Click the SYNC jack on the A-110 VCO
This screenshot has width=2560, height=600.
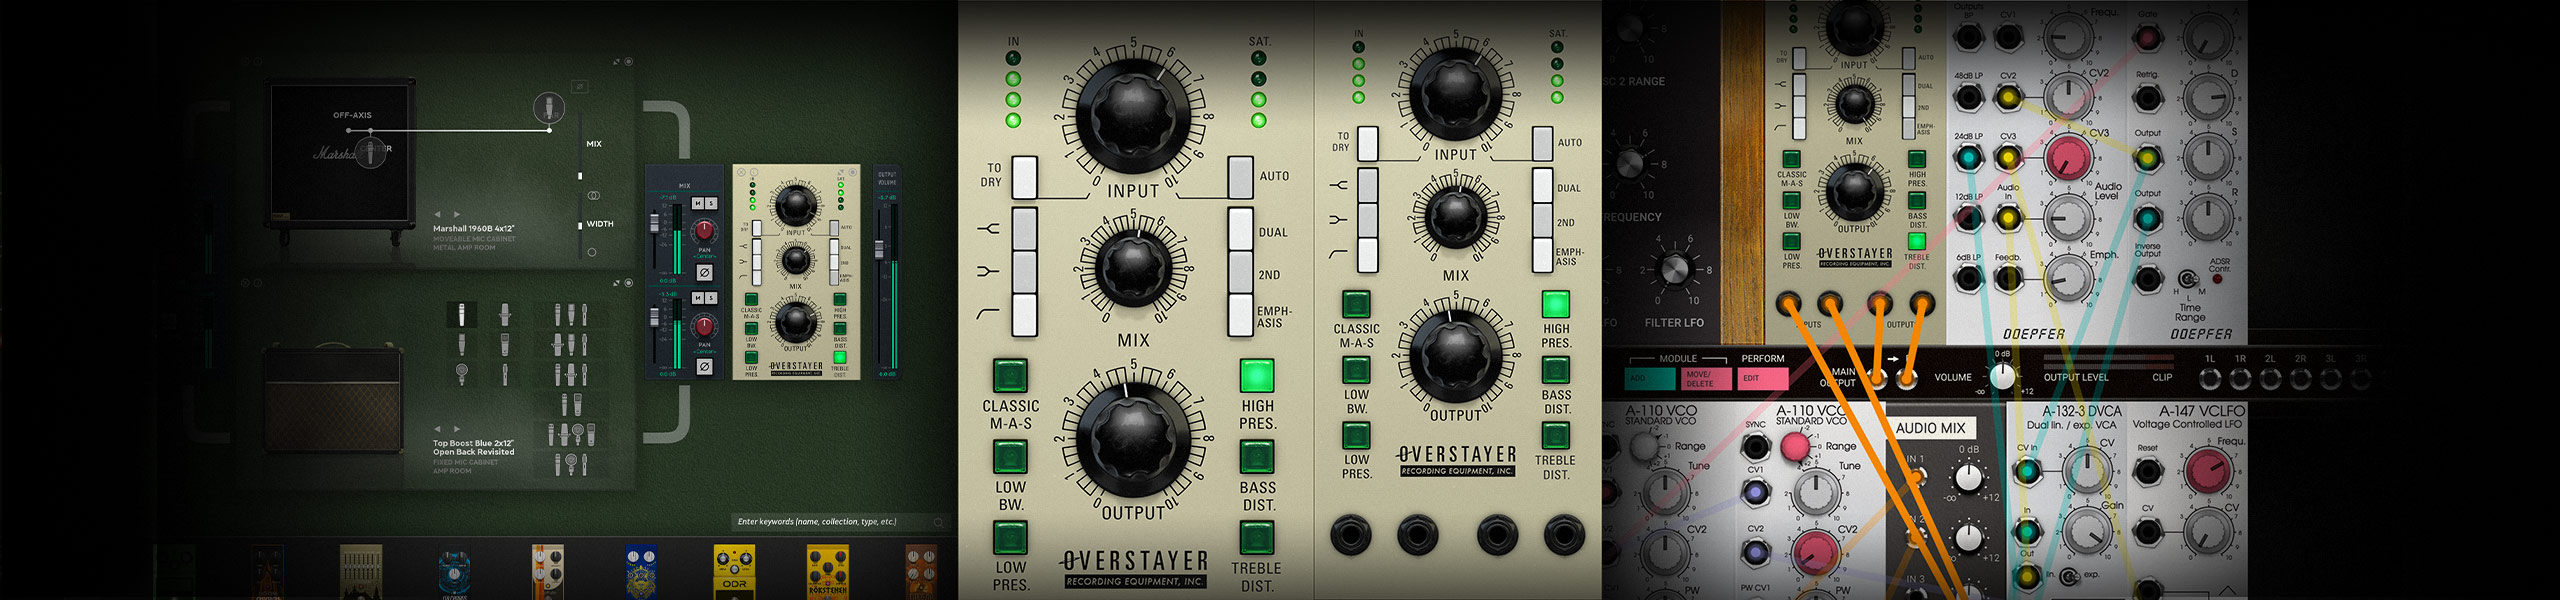tap(1755, 447)
